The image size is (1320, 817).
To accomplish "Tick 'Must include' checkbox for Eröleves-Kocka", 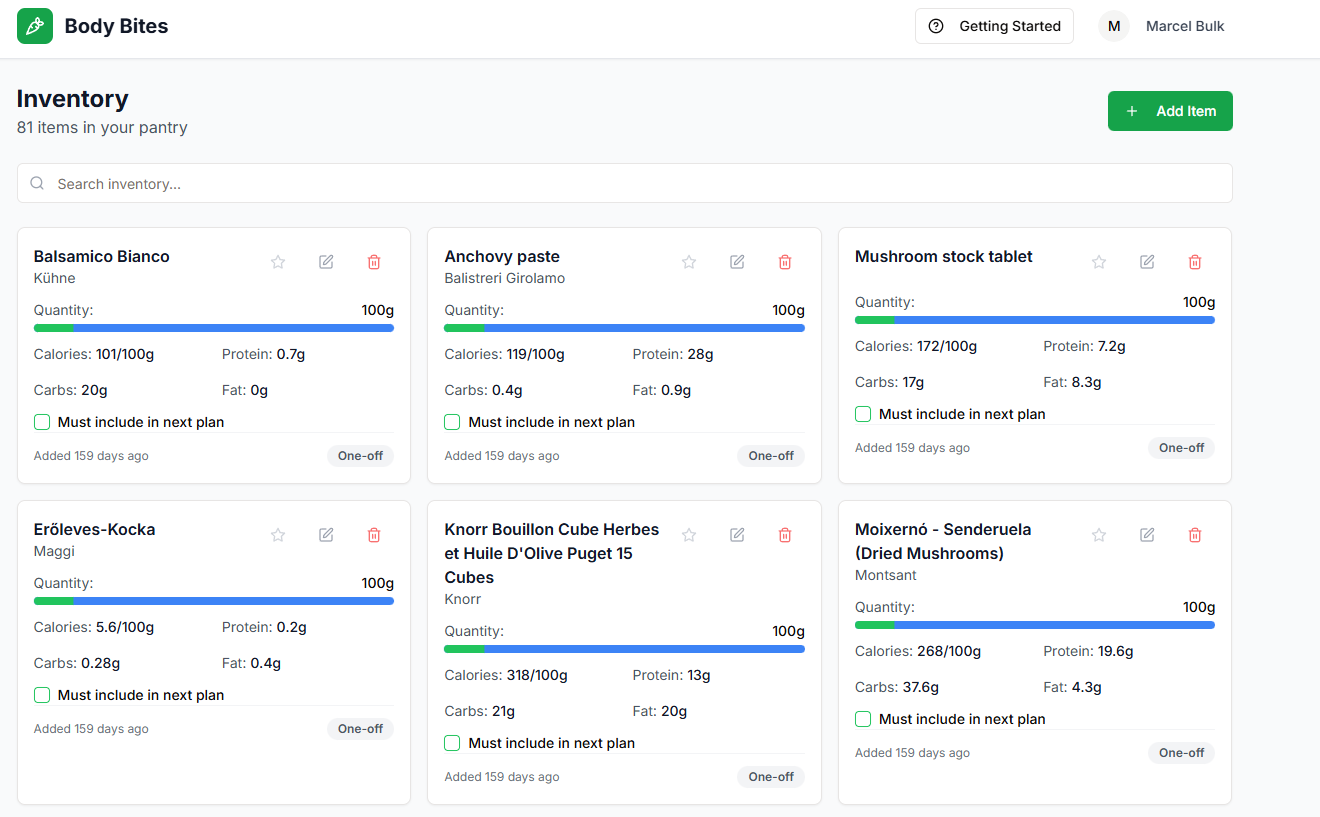I will (42, 695).
